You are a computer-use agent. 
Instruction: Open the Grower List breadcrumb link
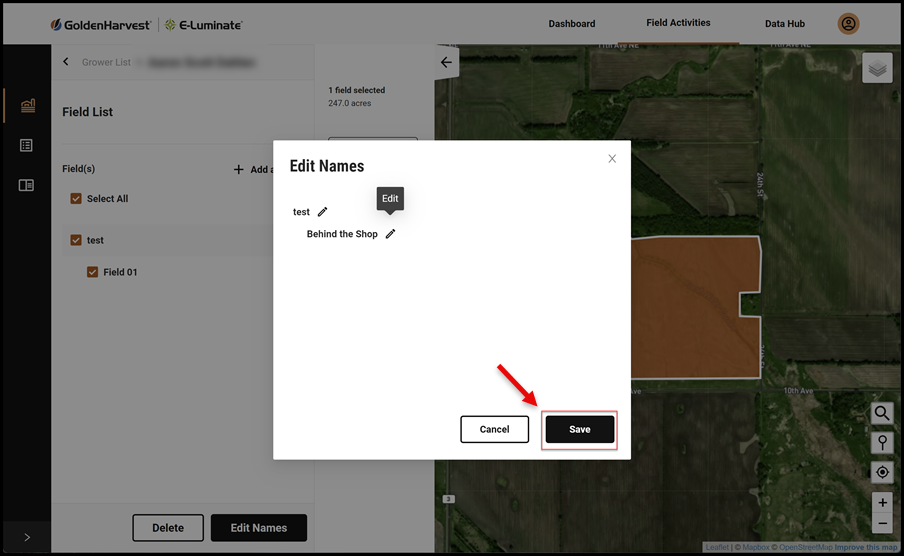[x=106, y=62]
